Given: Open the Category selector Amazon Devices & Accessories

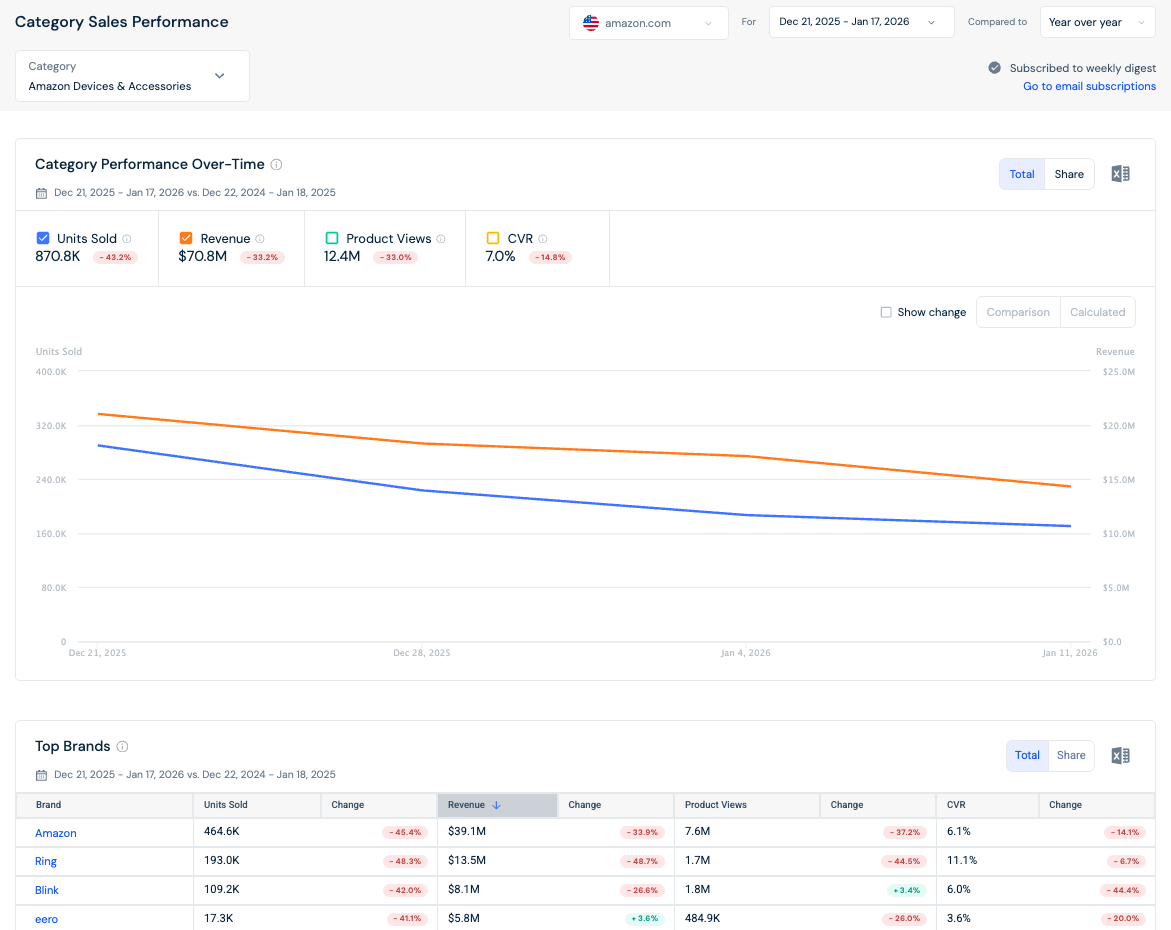Looking at the screenshot, I should [x=132, y=76].
